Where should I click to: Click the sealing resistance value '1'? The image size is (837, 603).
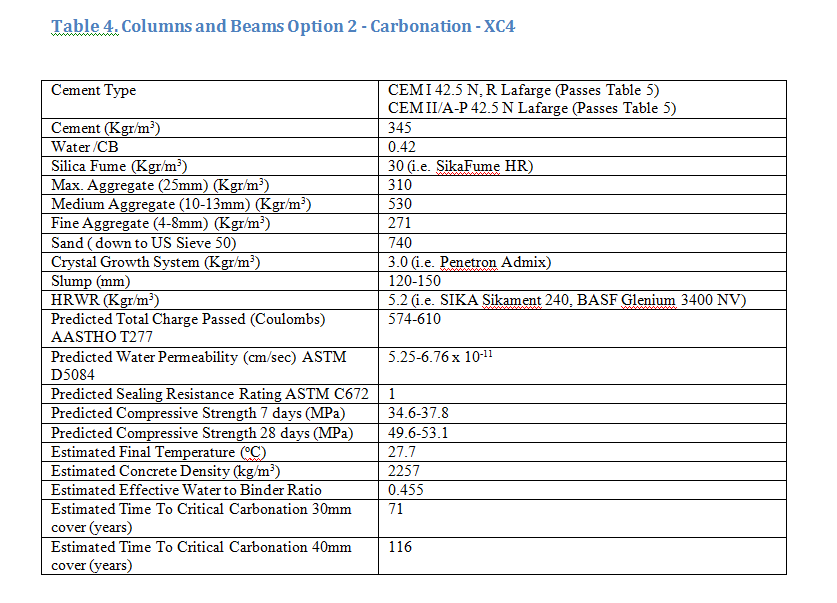tap(392, 394)
